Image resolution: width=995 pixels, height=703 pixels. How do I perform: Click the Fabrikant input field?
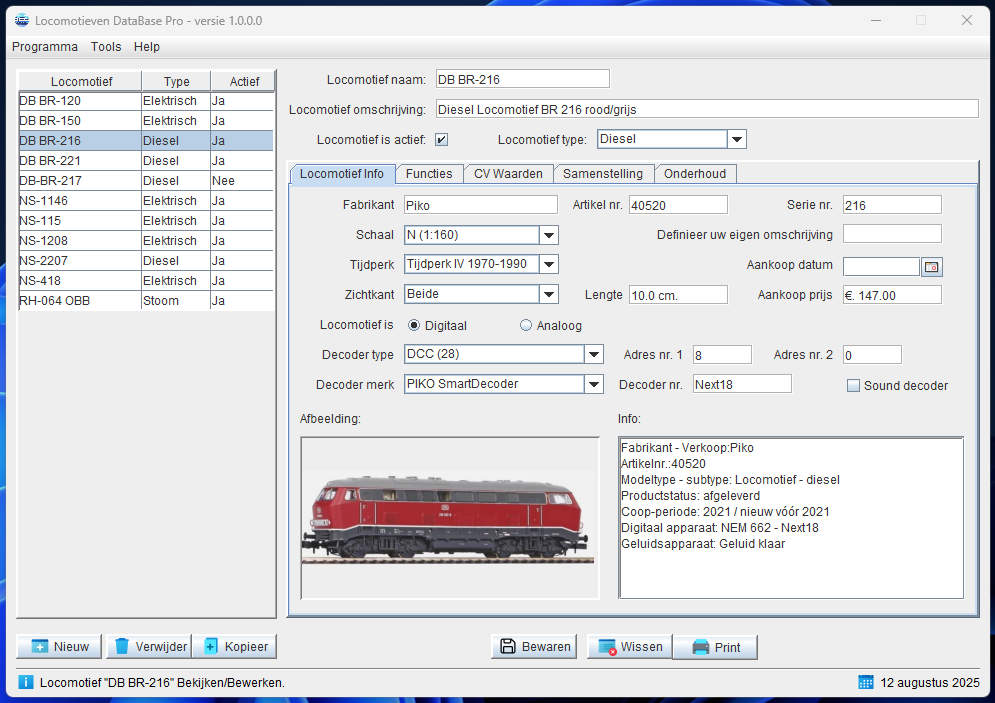pos(481,205)
